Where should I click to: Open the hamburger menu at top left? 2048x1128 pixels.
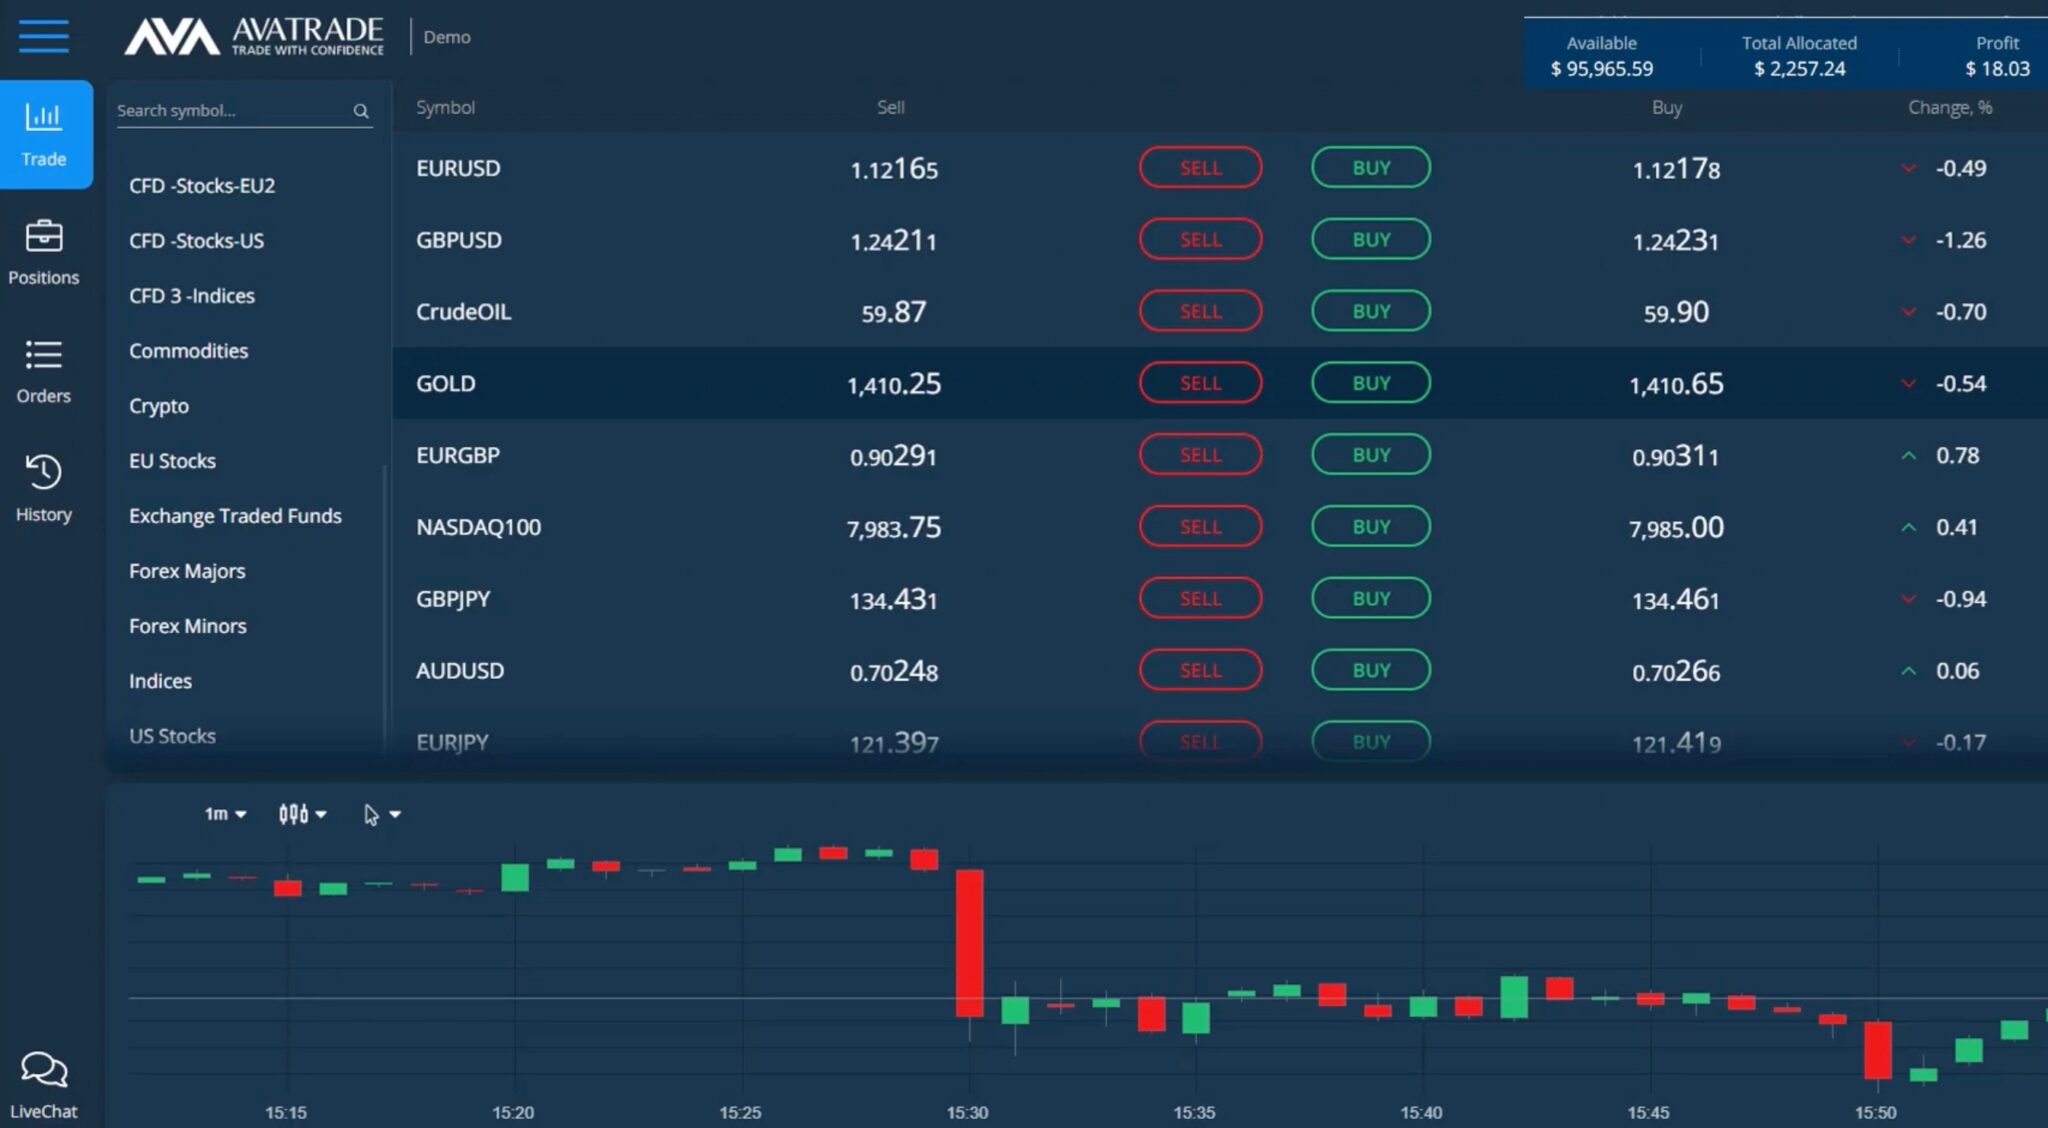coord(43,37)
